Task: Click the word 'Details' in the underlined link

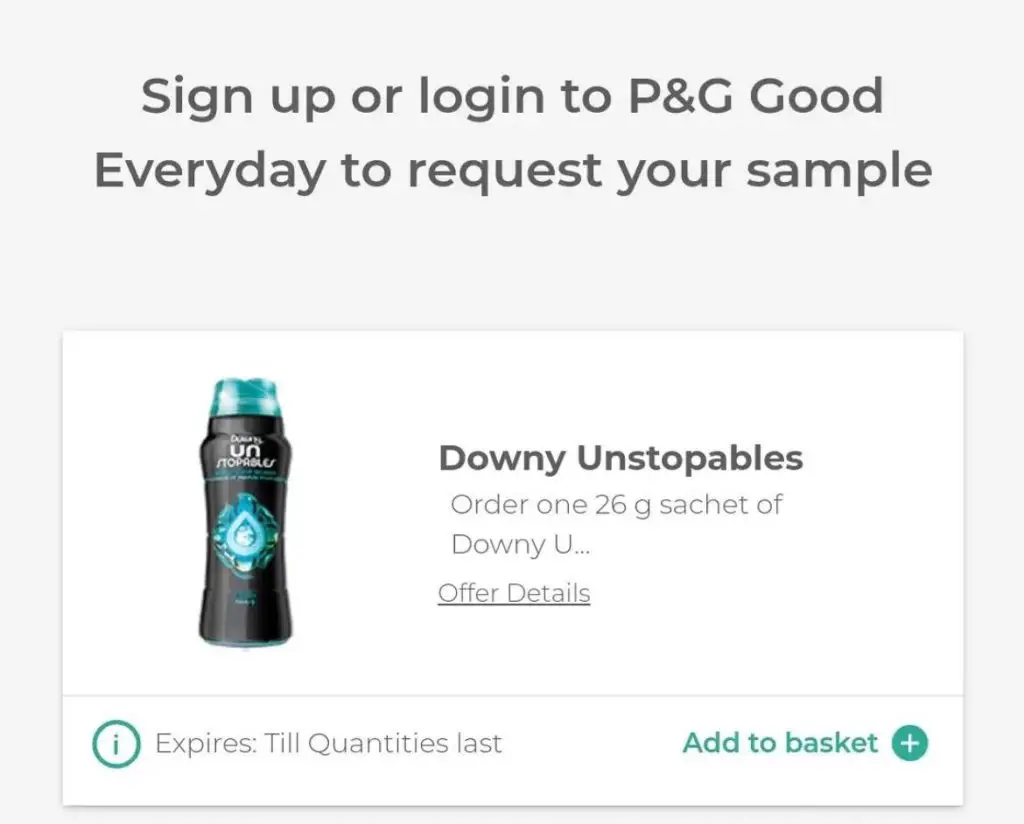Action: [549, 594]
